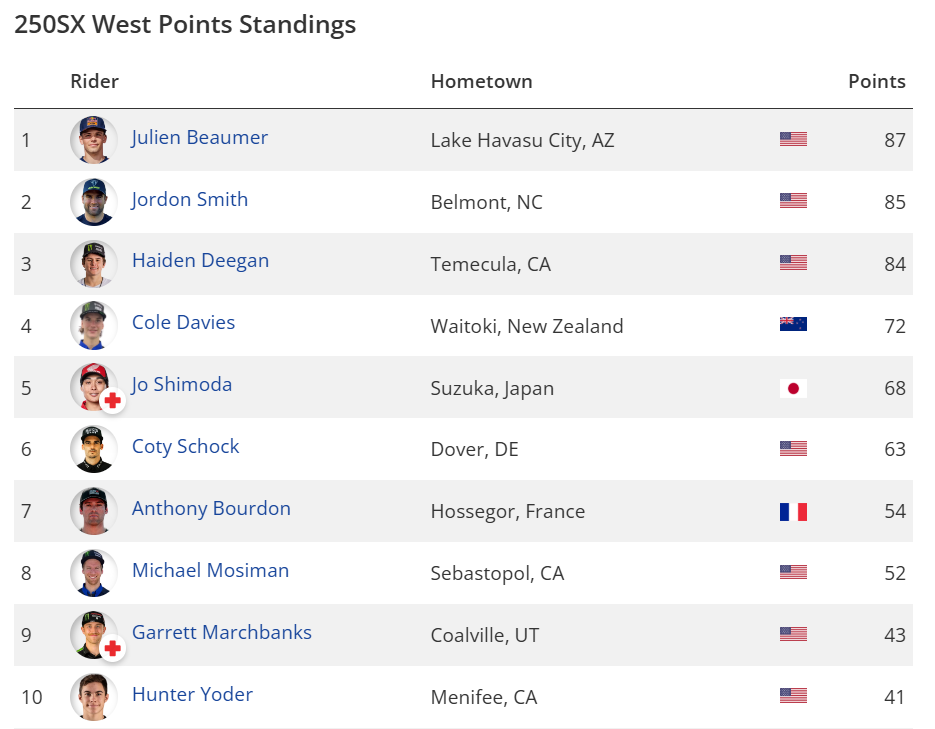Click Coty Schock's avatar image
This screenshot has width=935, height=729.
[94, 449]
